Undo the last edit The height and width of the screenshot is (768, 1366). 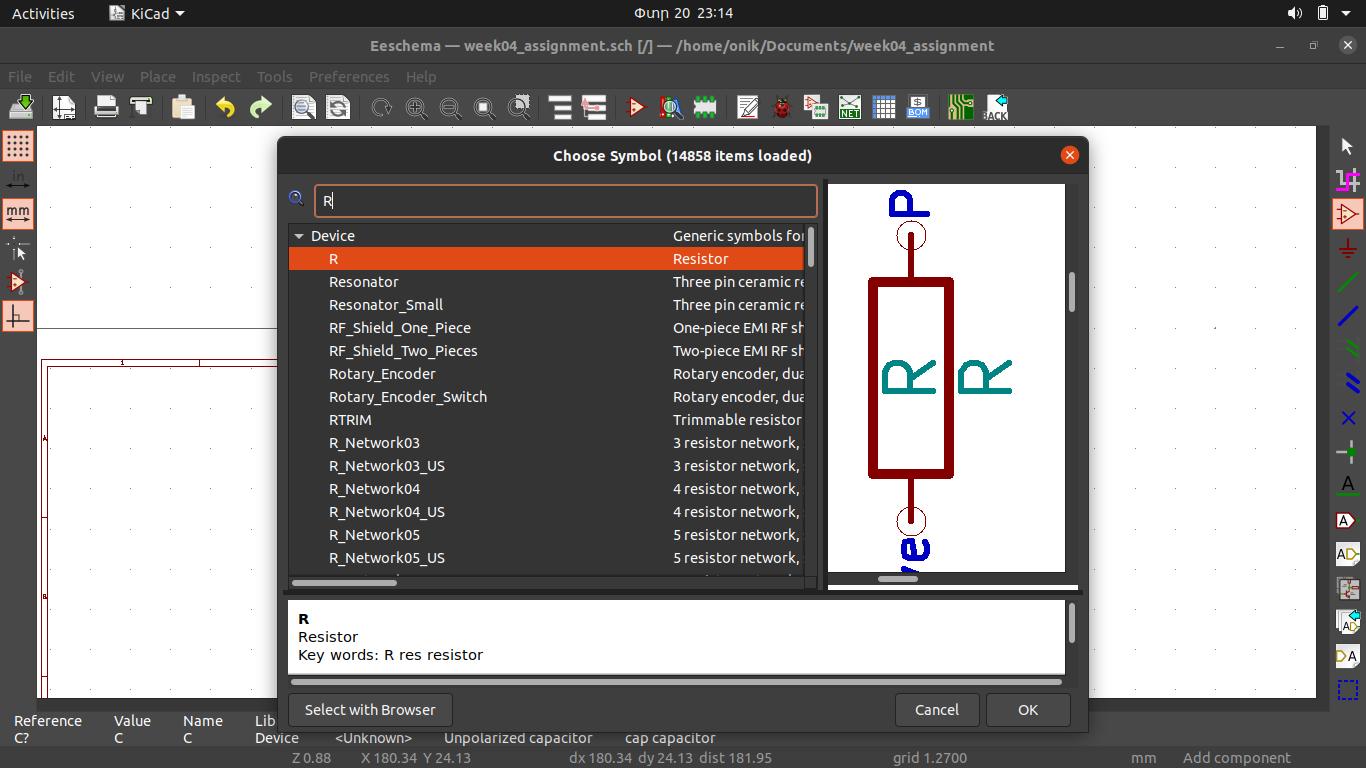[225, 107]
